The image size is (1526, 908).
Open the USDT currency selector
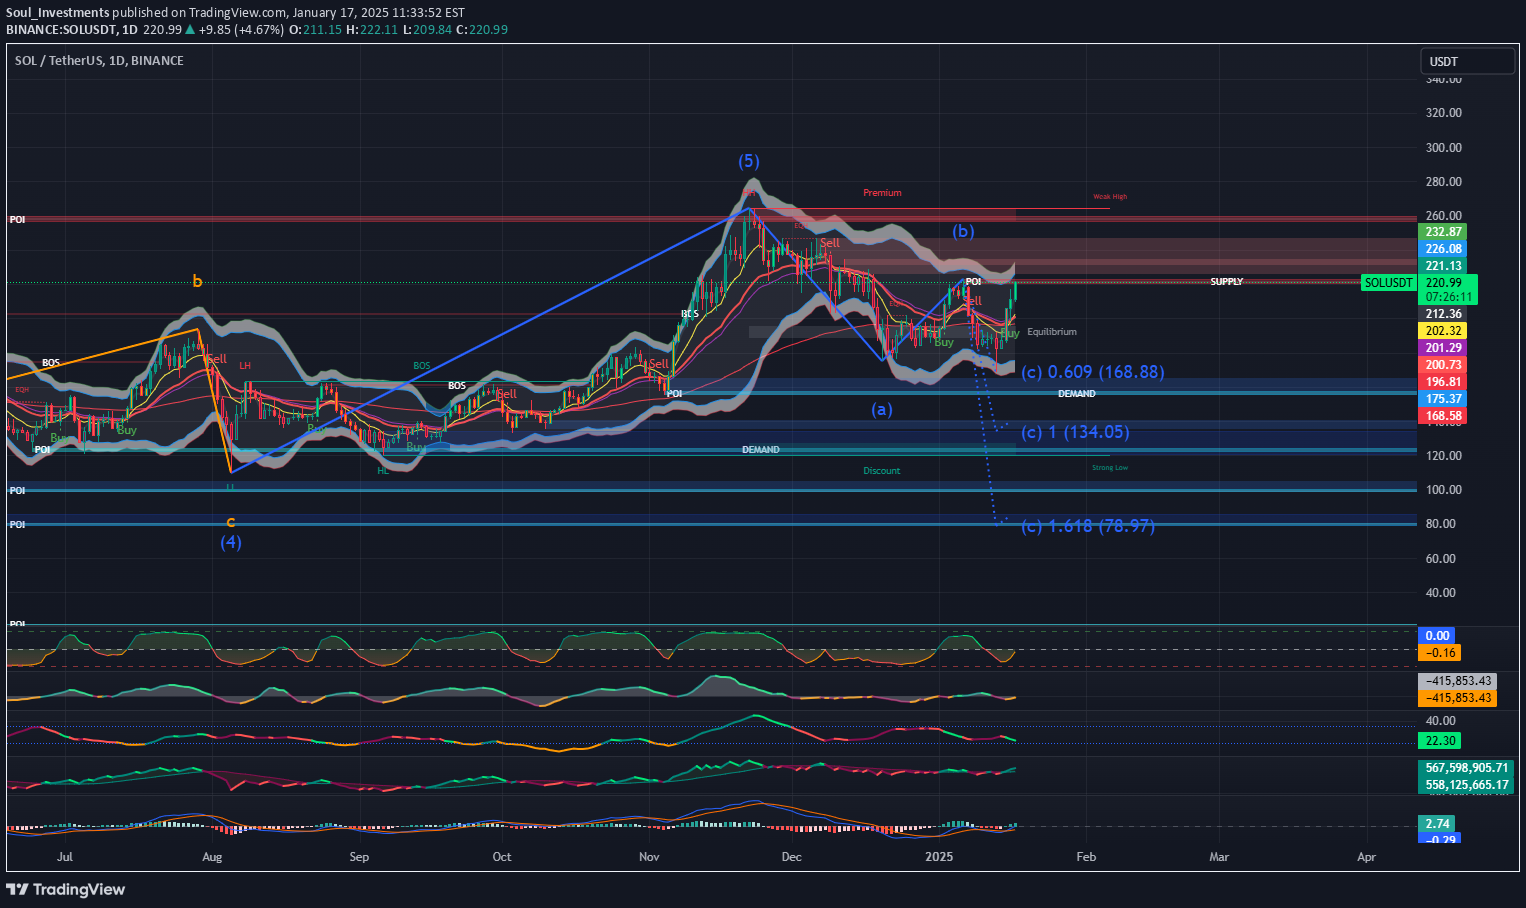pos(1468,62)
